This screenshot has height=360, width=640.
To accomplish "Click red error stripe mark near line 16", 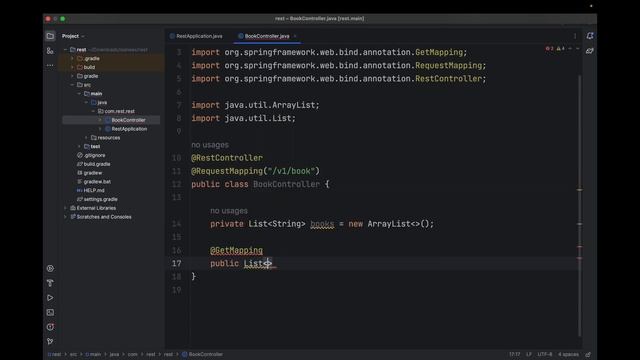I will (x=579, y=247).
